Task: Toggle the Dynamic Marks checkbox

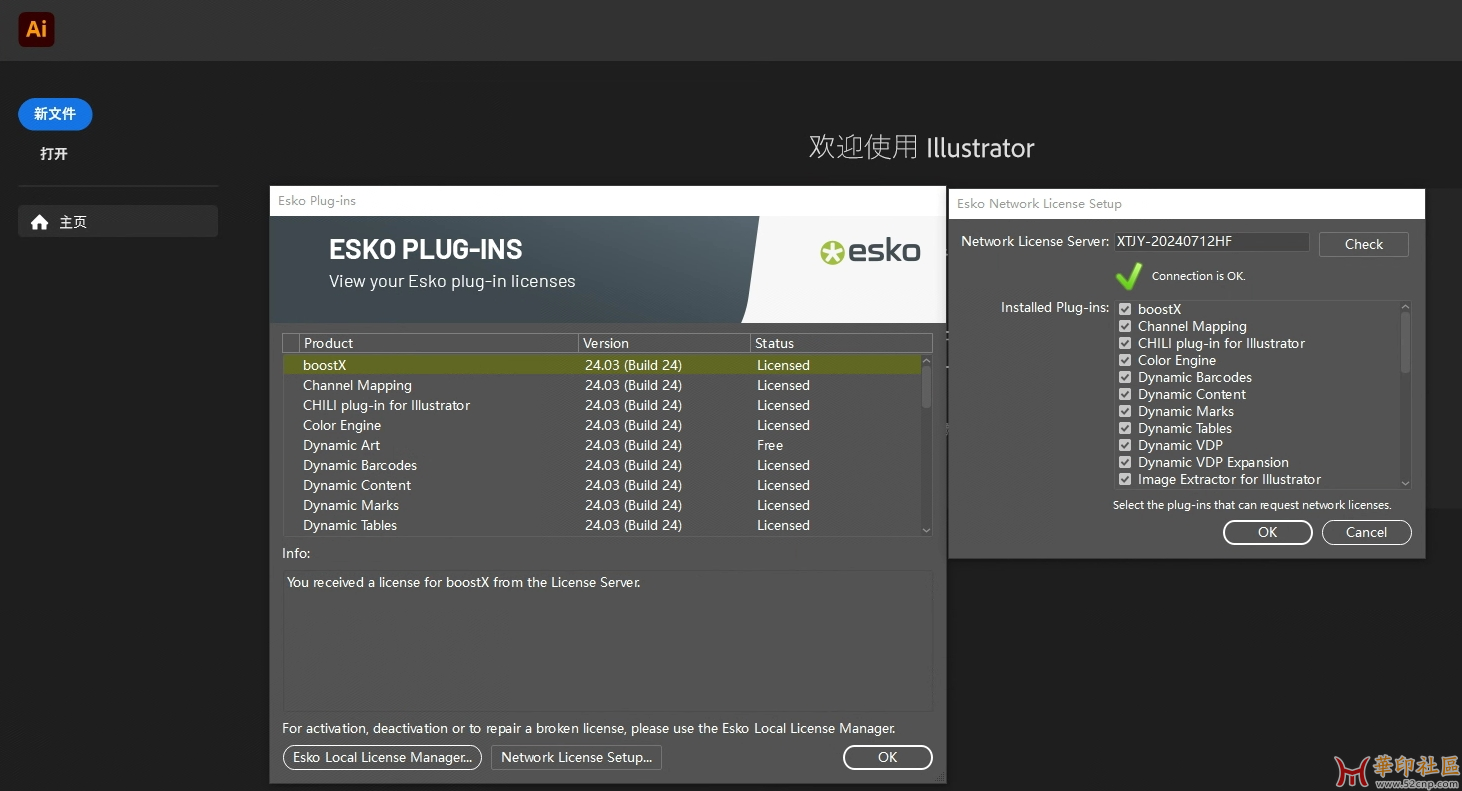Action: tap(1125, 411)
